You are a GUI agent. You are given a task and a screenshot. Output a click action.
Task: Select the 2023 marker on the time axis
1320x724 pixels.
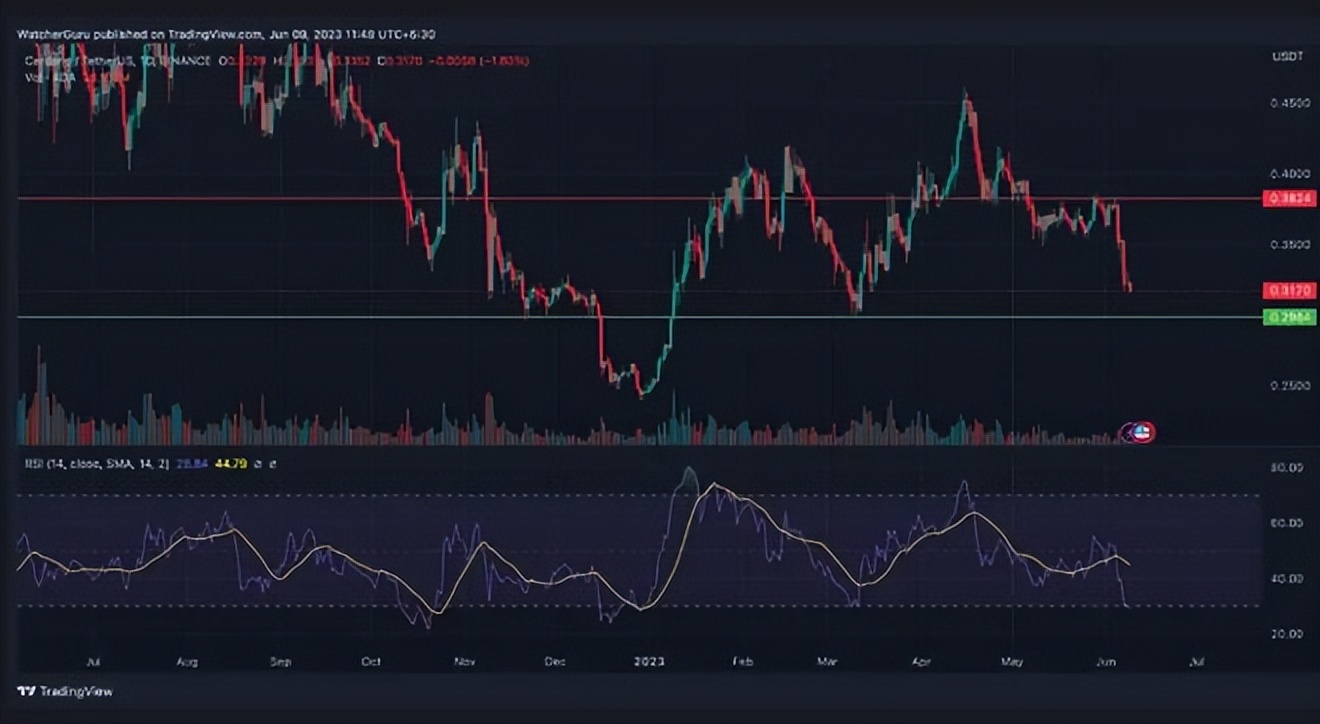click(x=648, y=661)
